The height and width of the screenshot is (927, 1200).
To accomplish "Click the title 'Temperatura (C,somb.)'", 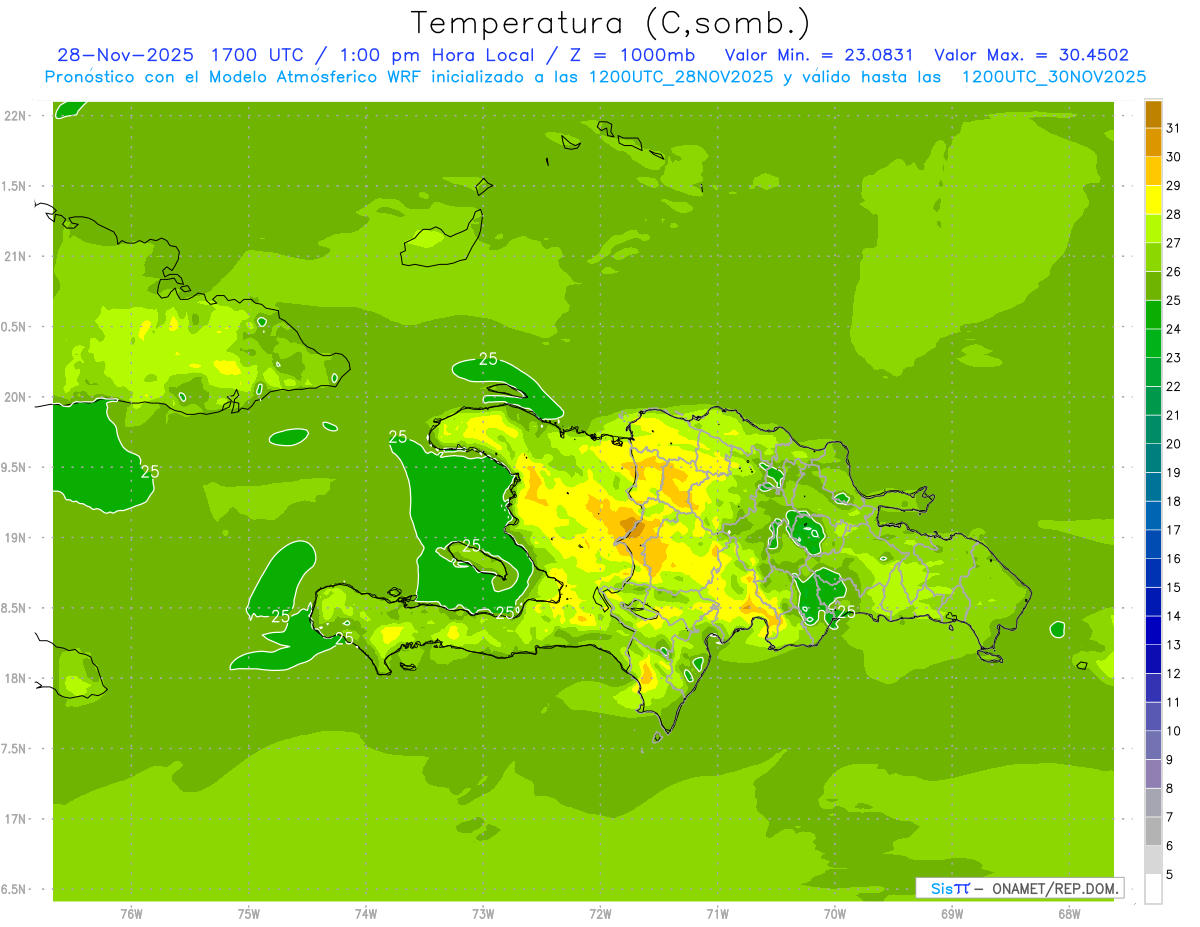I will click(x=611, y=22).
